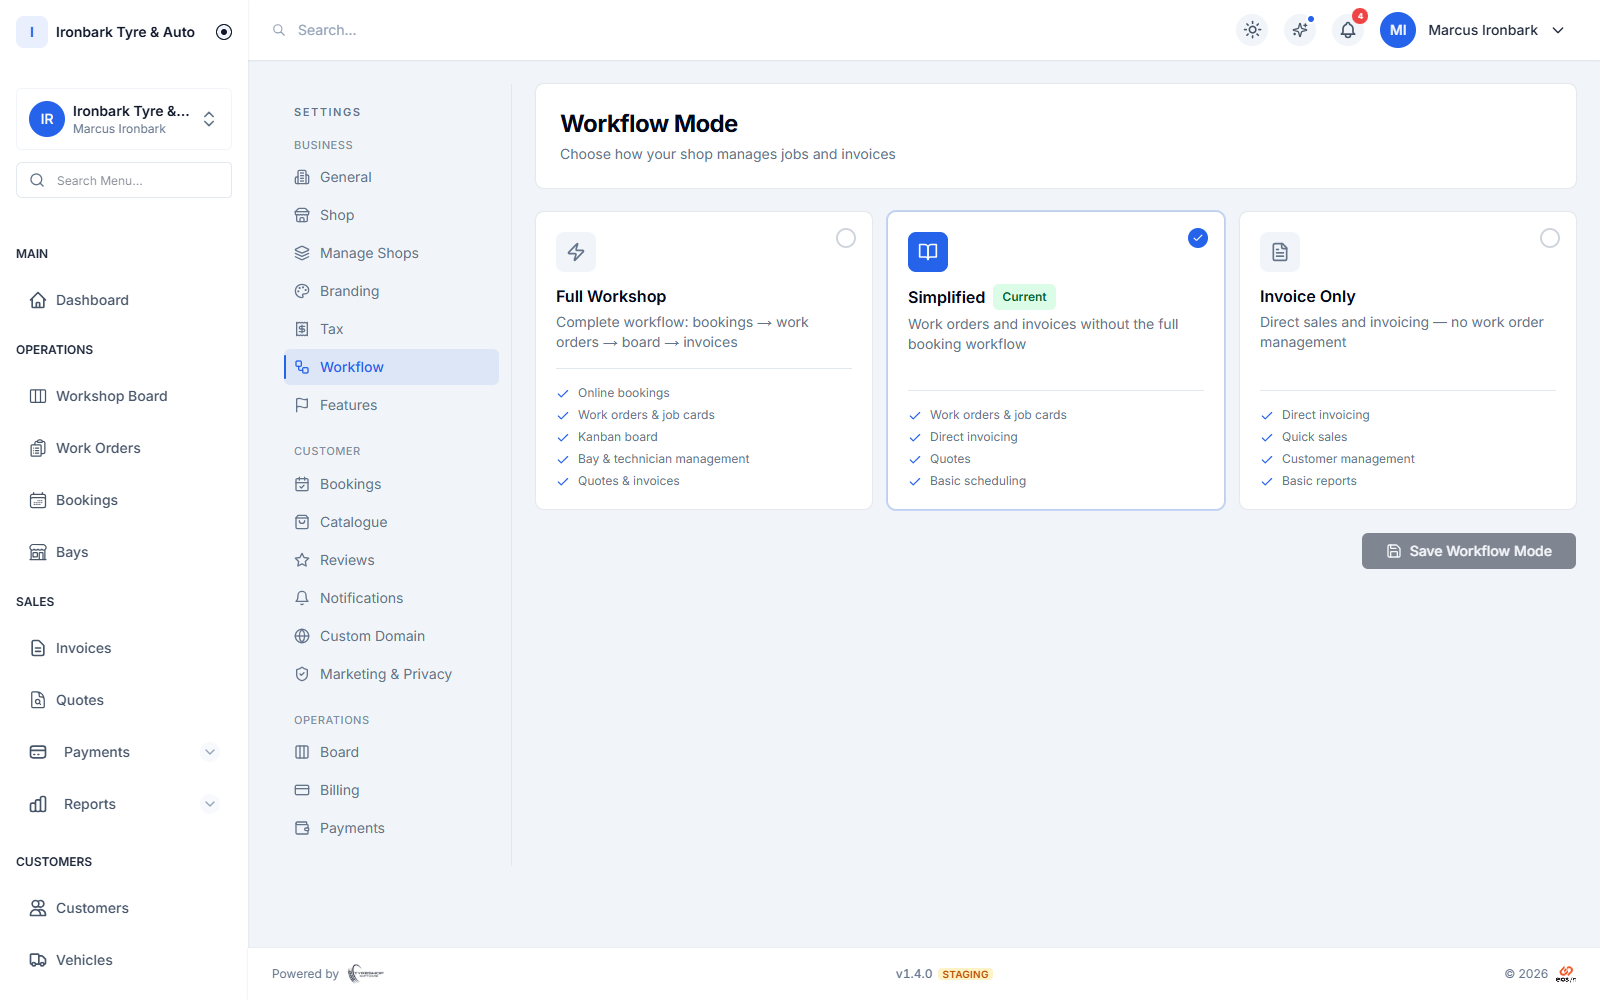The height and width of the screenshot is (1000, 1600).
Task: Open Shop settings
Action: pyautogui.click(x=391, y=215)
